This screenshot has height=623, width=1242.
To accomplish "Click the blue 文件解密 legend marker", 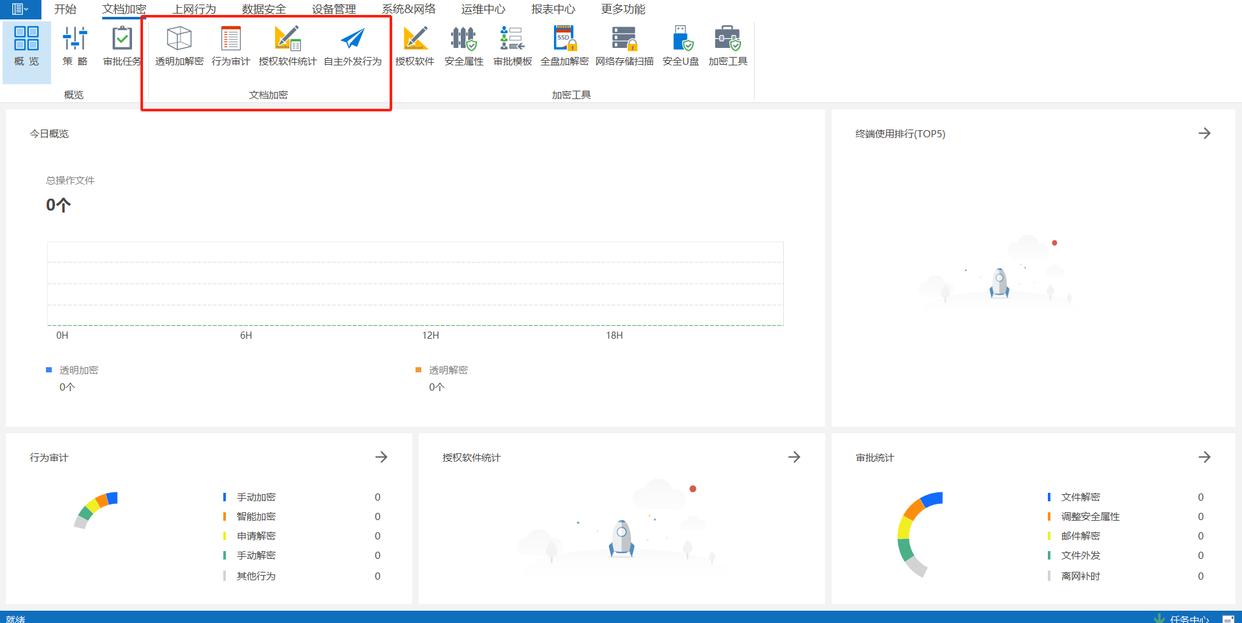I will pyautogui.click(x=1049, y=497).
